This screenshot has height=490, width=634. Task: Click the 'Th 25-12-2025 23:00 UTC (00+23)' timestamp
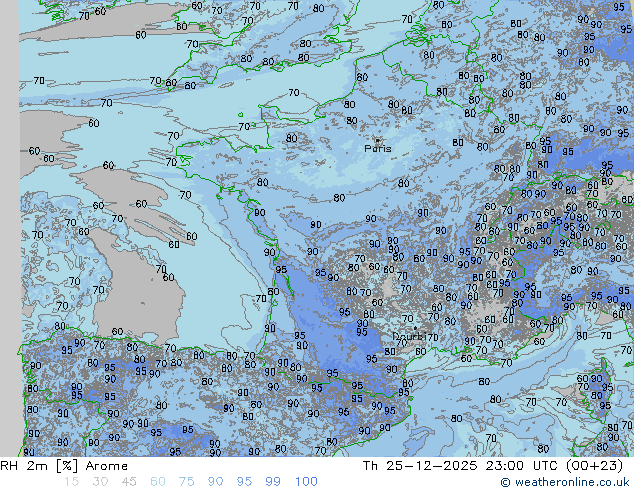(x=493, y=466)
